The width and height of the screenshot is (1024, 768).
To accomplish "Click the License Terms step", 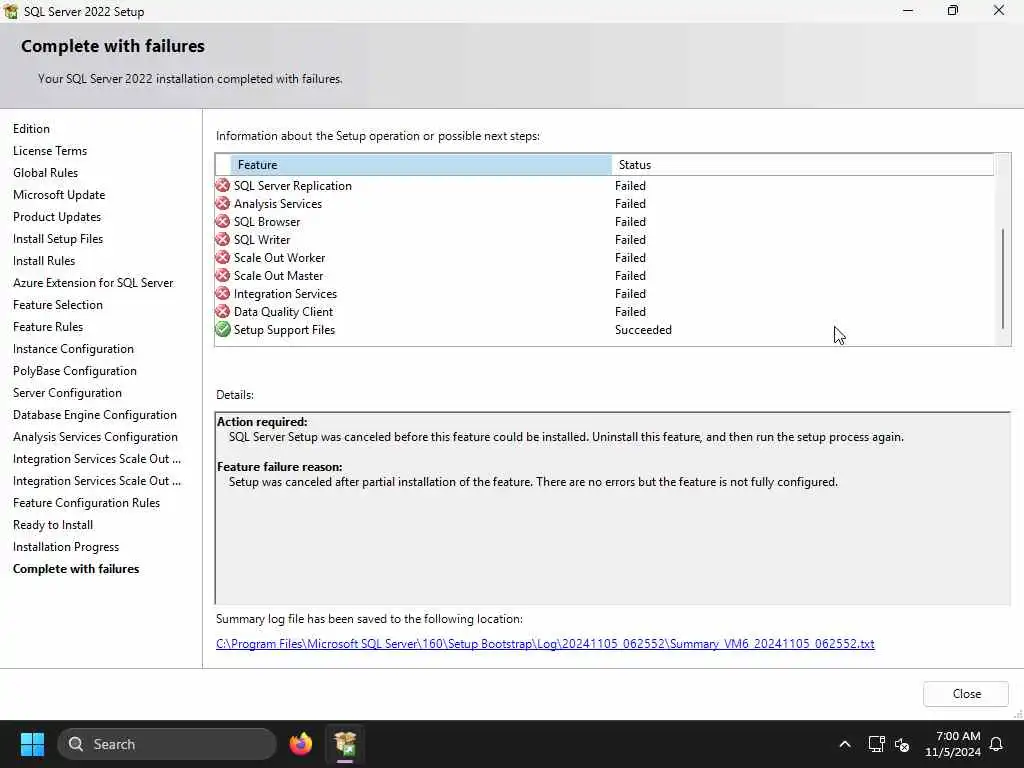I will [50, 151].
